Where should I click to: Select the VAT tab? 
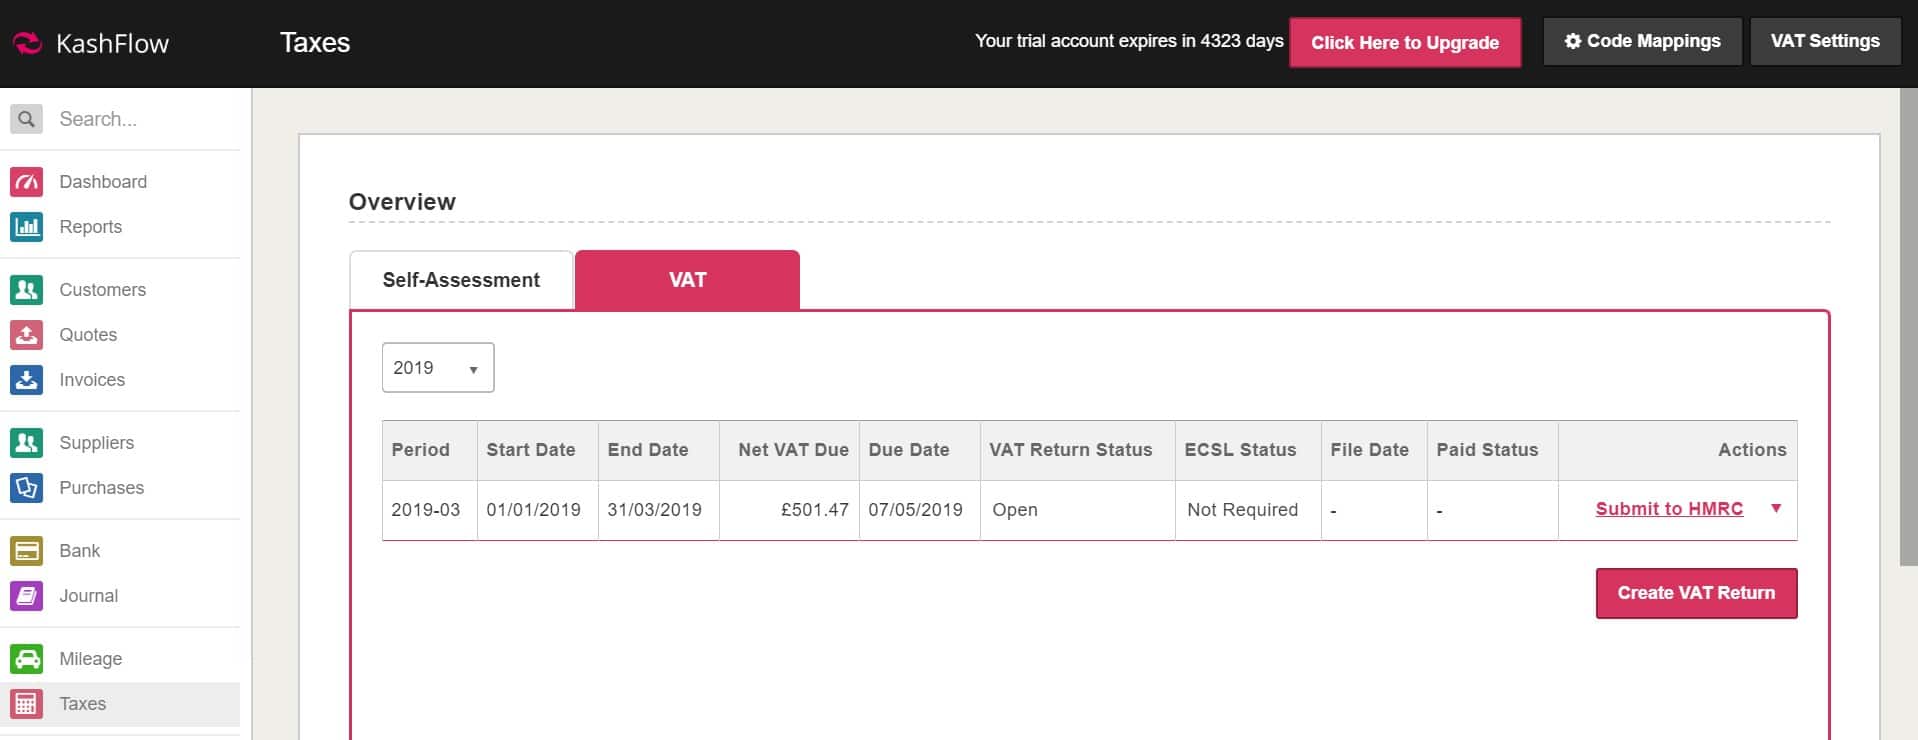pos(687,280)
